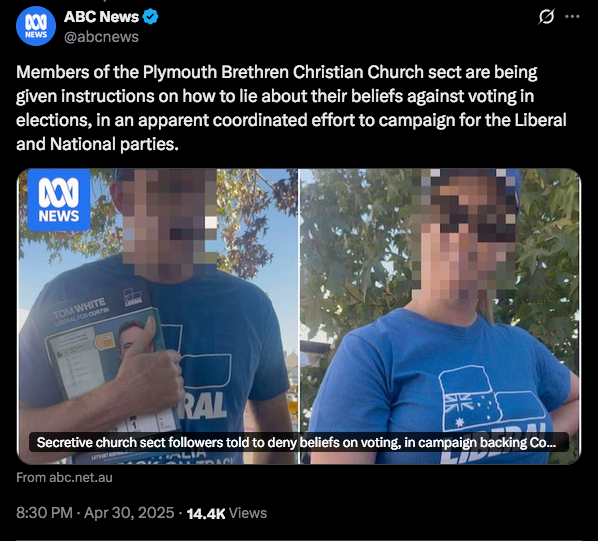The width and height of the screenshot is (598, 541).
Task: Open the three-dot more options menu
Action: [x=572, y=17]
